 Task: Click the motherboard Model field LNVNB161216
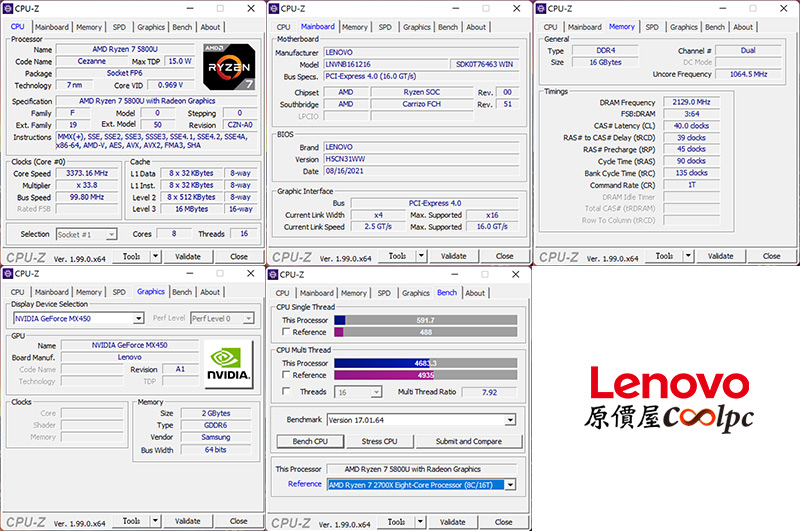tap(386, 64)
